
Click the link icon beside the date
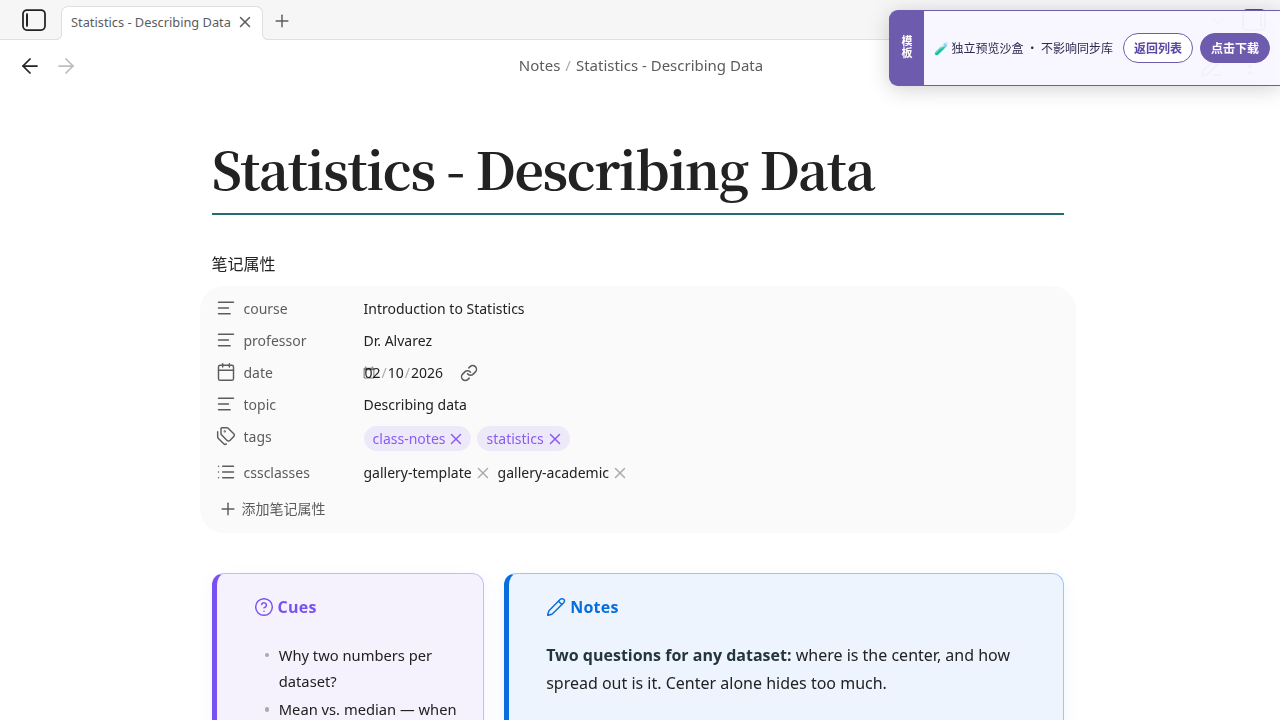(469, 373)
